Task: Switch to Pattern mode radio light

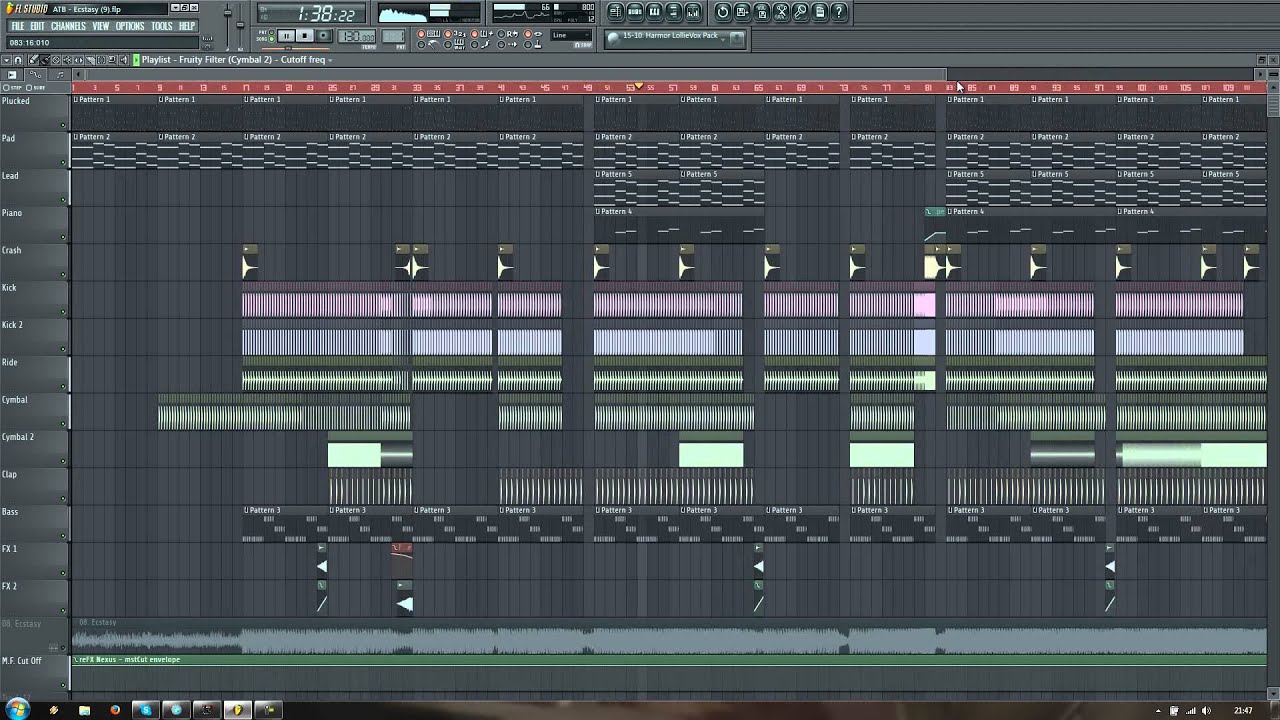Action: point(272,32)
